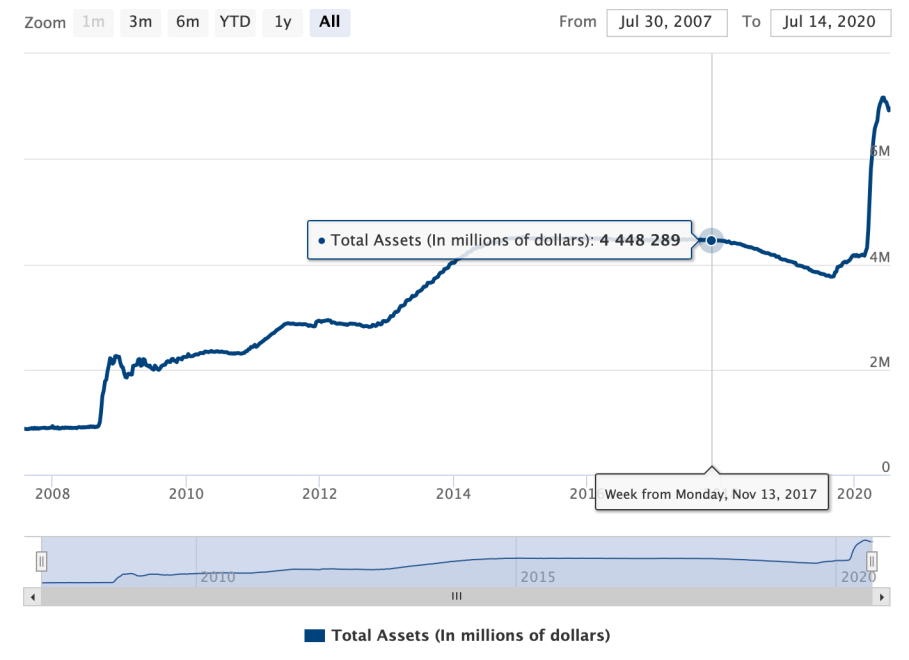This screenshot has height=660, width=909.
Task: Click the right navigator resize handle
Action: (872, 561)
